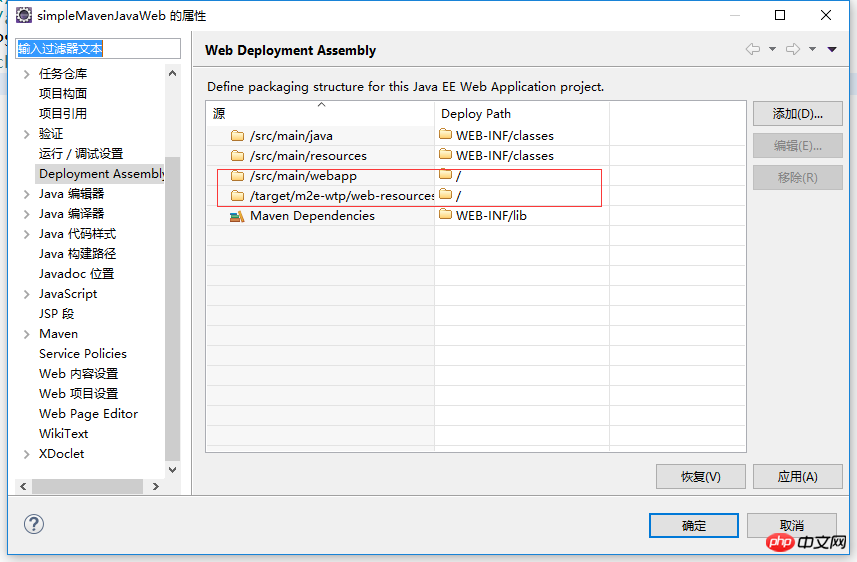This screenshot has width=857, height=562.
Task: Click the help question mark icon
Action: [x=34, y=524]
